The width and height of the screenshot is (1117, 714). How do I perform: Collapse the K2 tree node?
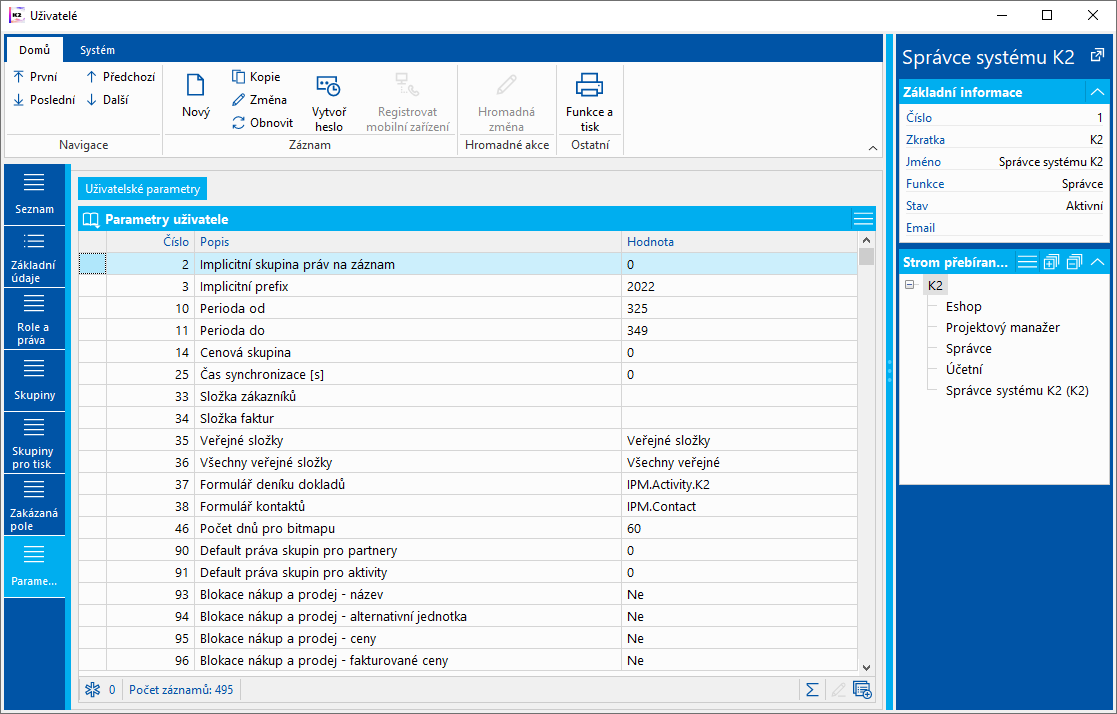(910, 285)
